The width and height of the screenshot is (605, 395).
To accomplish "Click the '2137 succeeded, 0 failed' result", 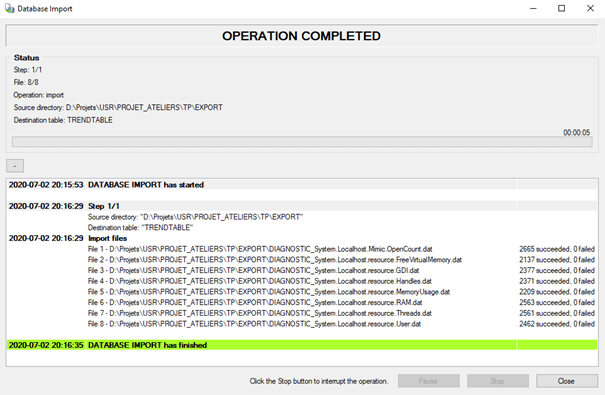I will point(557,260).
